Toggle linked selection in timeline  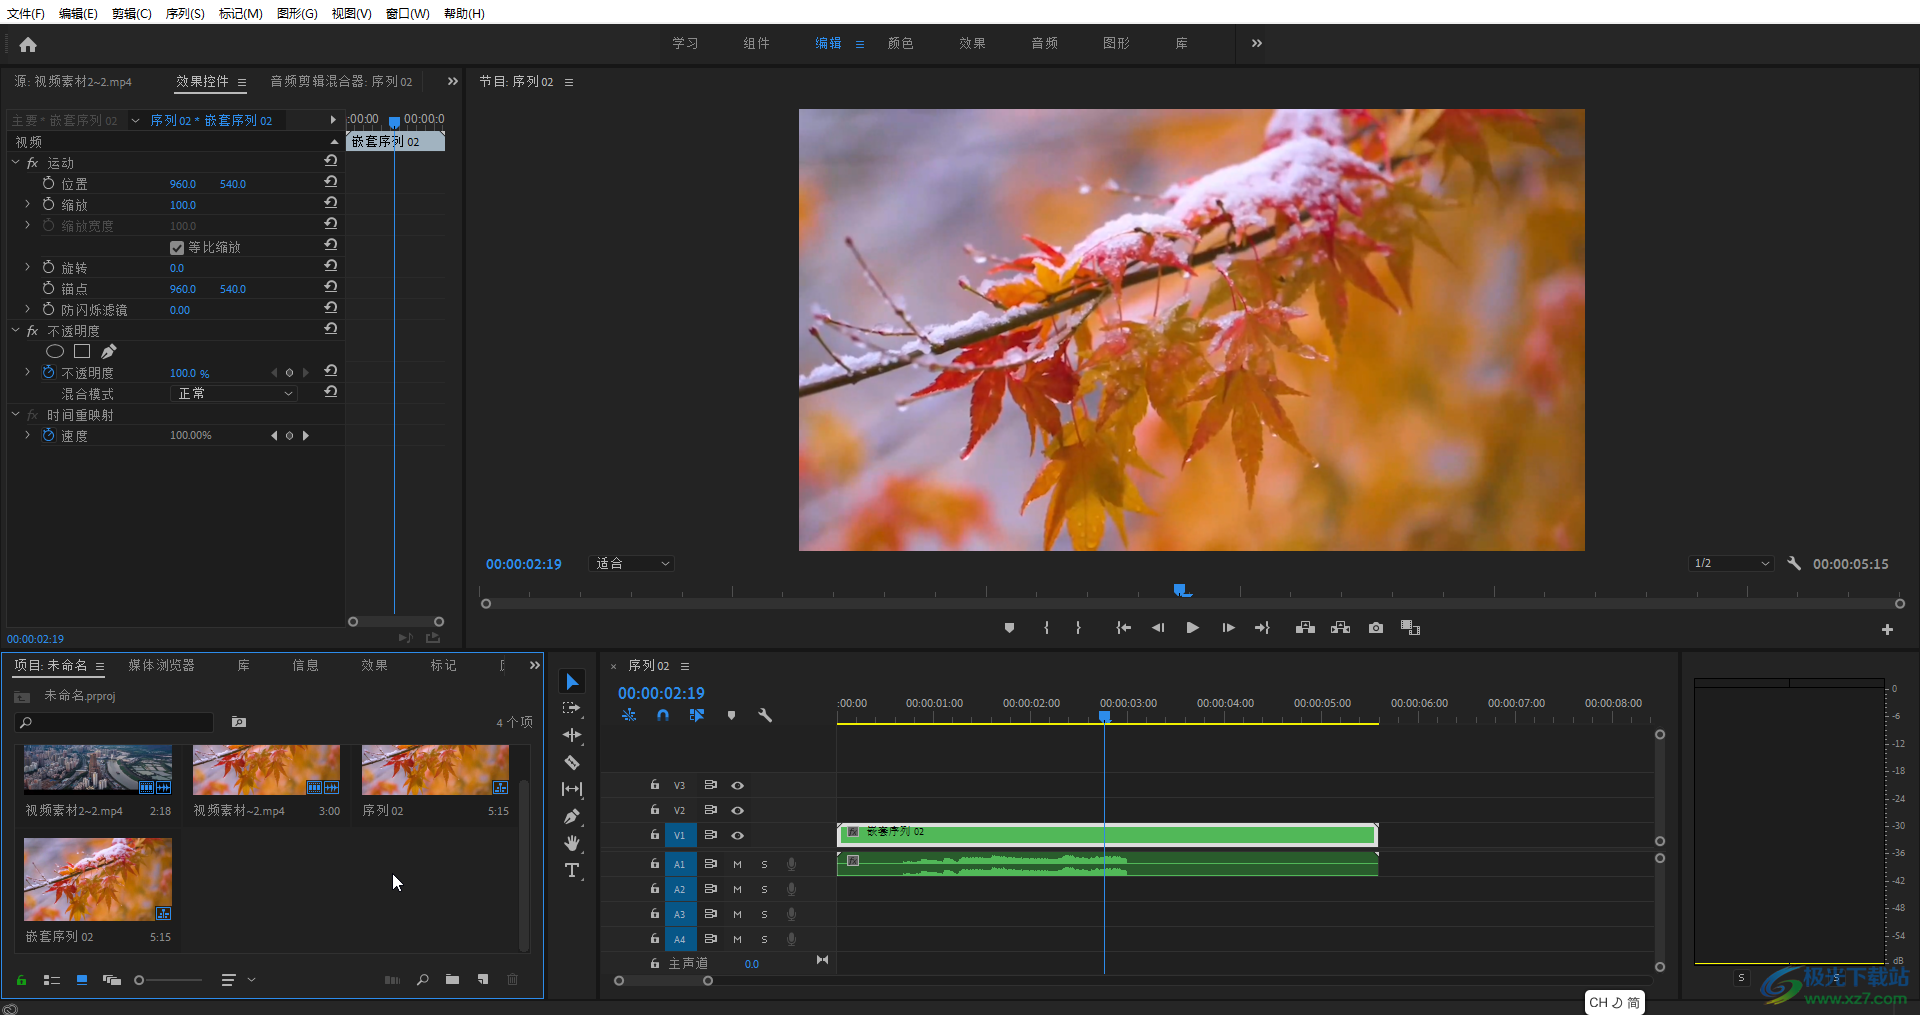click(697, 715)
